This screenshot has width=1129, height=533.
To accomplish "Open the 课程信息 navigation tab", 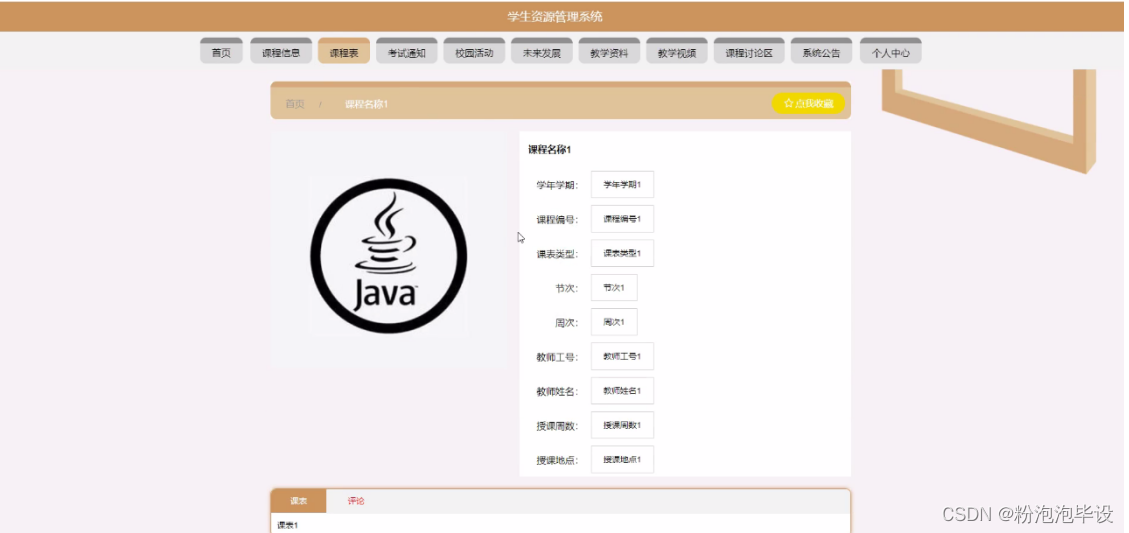I will tap(281, 51).
